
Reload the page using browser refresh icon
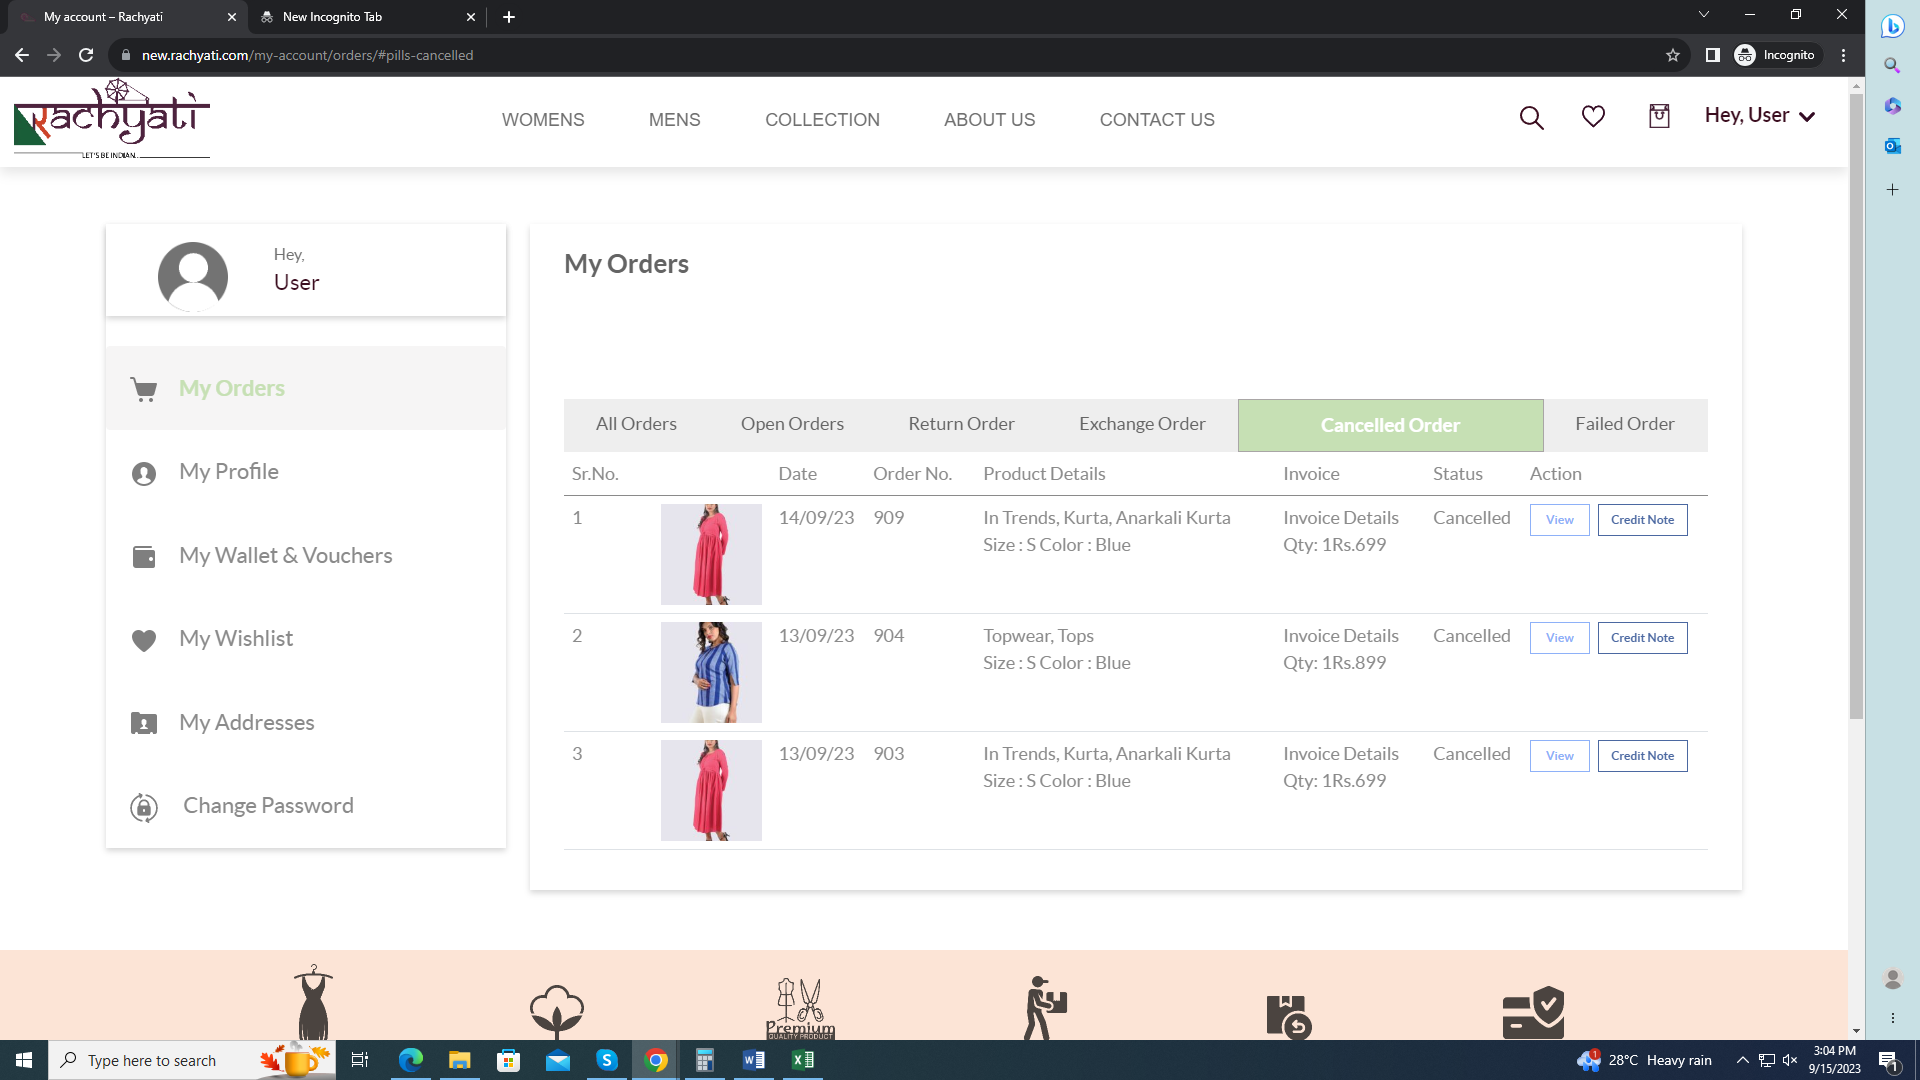click(x=86, y=55)
